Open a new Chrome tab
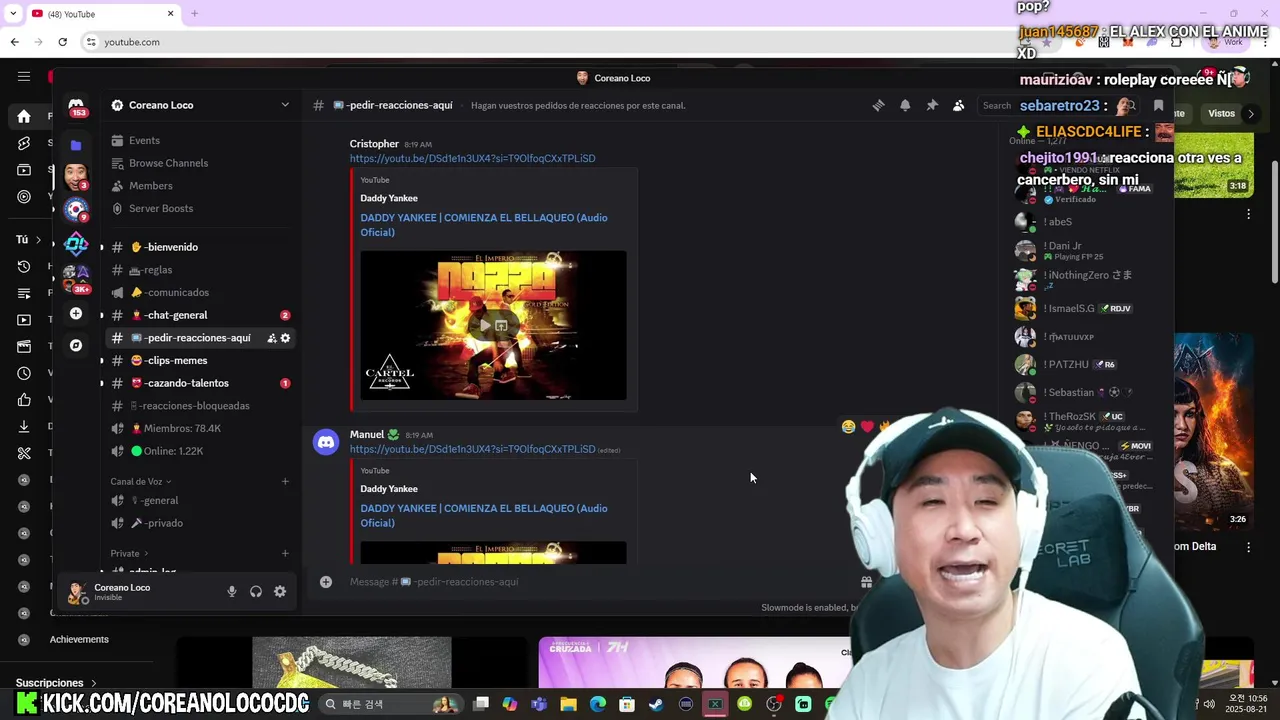Image resolution: width=1280 pixels, height=720 pixels. [x=194, y=14]
